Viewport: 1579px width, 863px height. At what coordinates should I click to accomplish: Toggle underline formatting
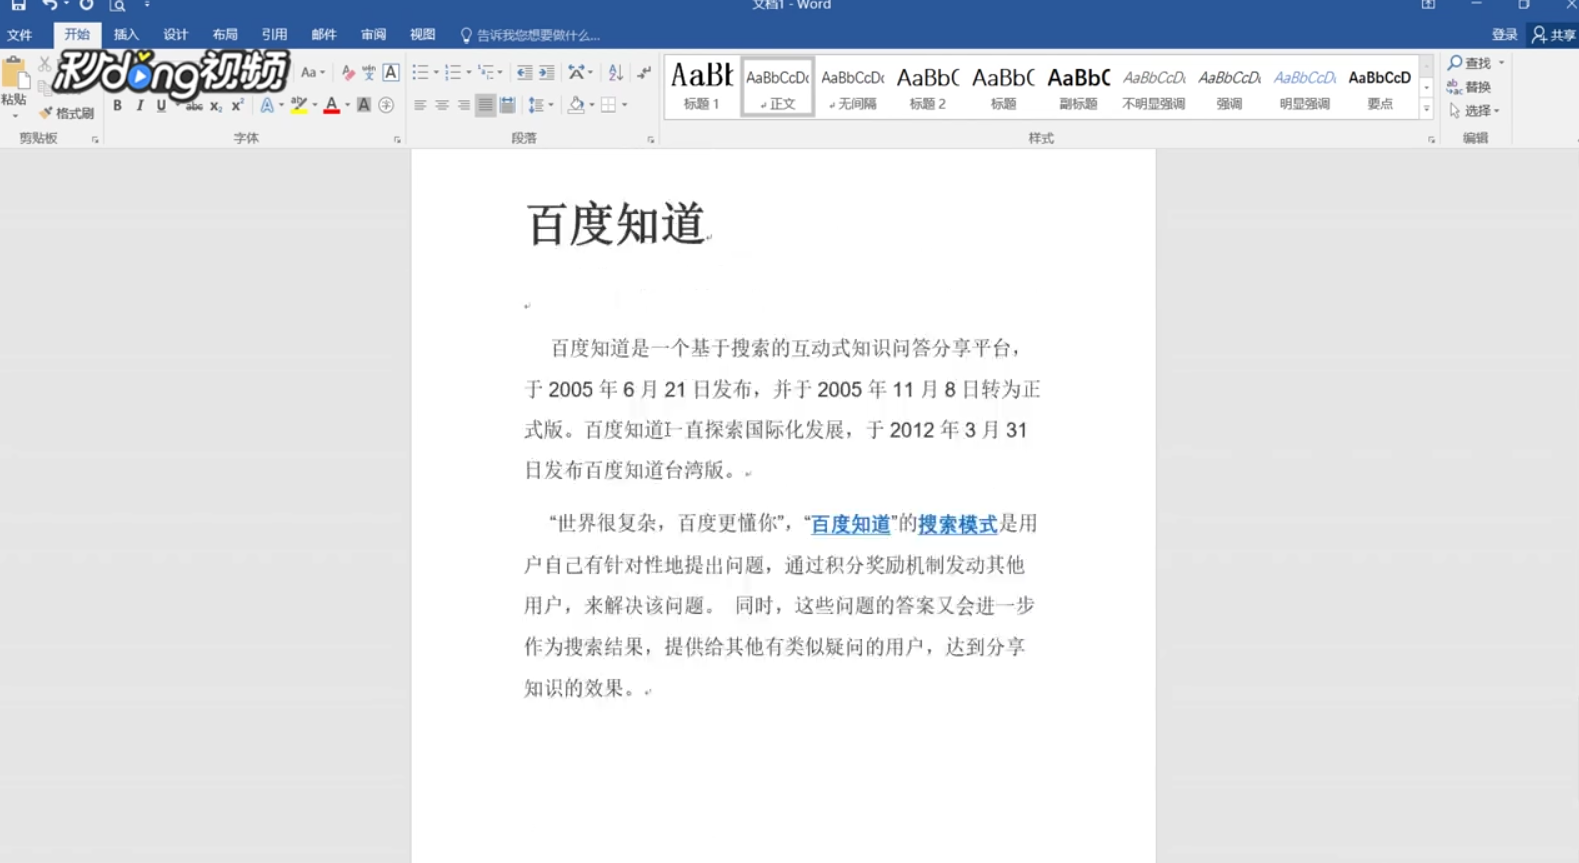(161, 105)
